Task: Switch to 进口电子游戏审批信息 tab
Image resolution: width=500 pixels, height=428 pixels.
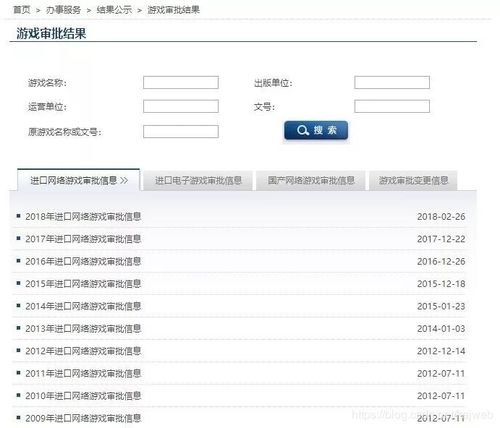Action: (198, 180)
